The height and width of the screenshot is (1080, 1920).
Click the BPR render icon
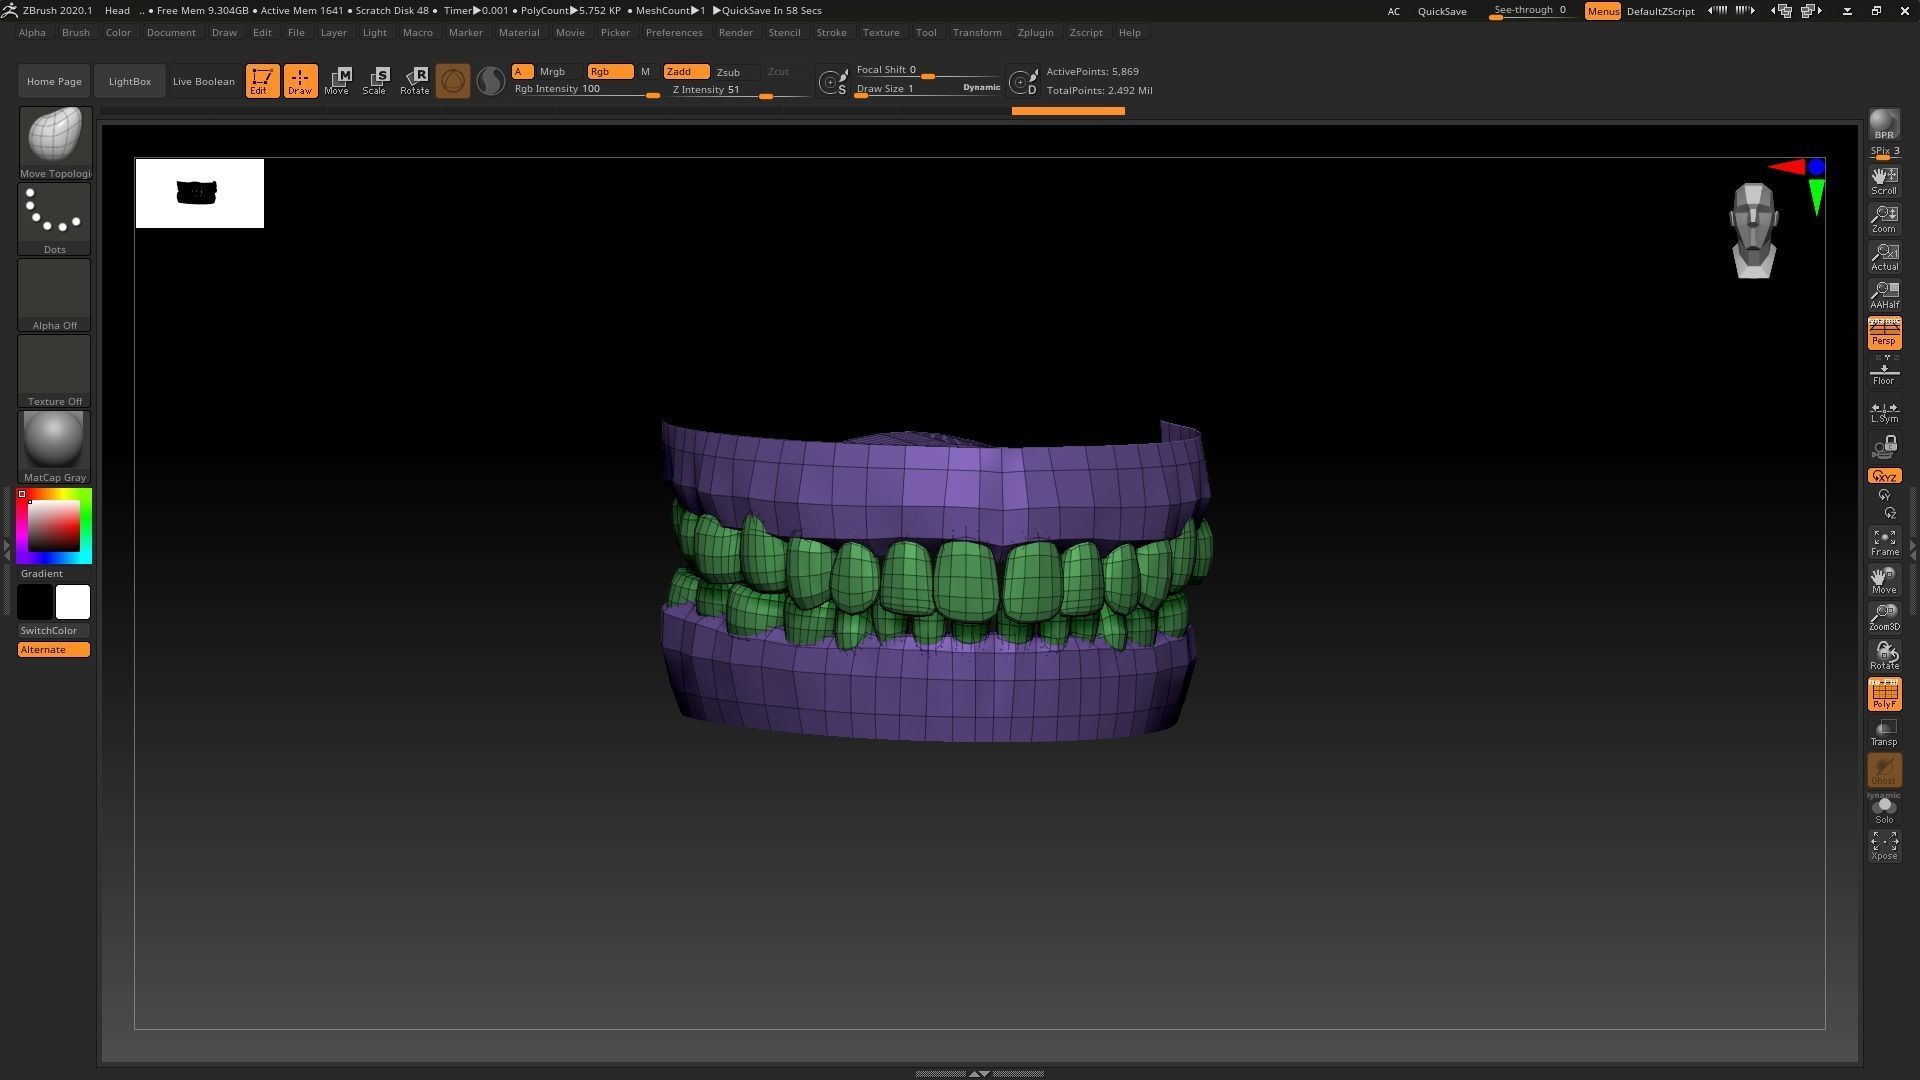pyautogui.click(x=1884, y=126)
